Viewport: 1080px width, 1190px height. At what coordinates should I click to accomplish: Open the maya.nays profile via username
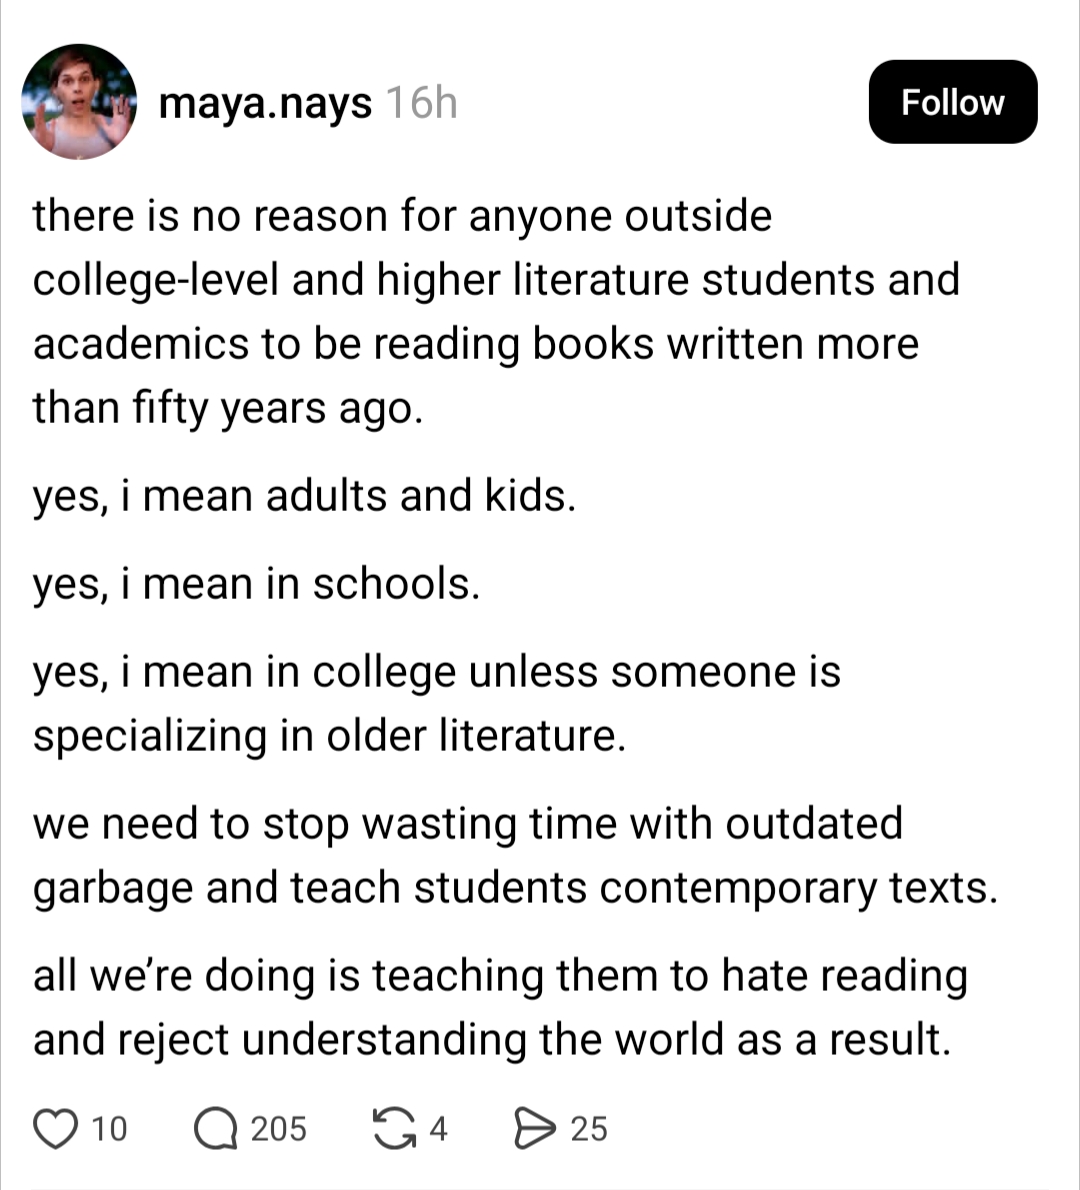(x=265, y=102)
